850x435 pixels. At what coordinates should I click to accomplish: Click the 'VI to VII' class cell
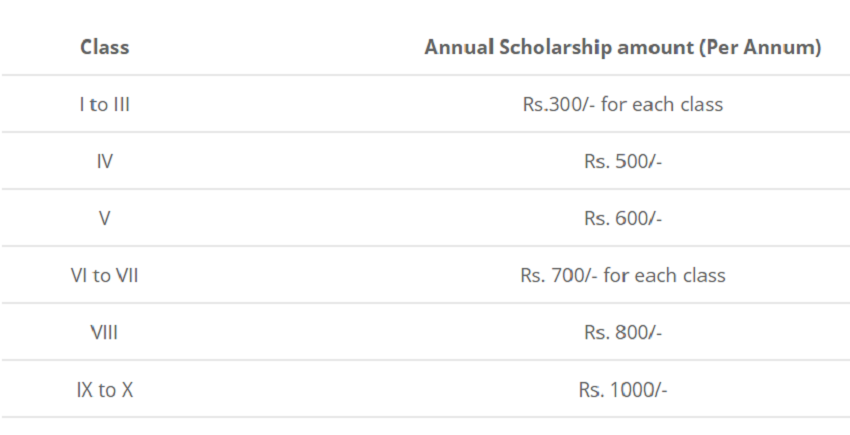pos(104,275)
